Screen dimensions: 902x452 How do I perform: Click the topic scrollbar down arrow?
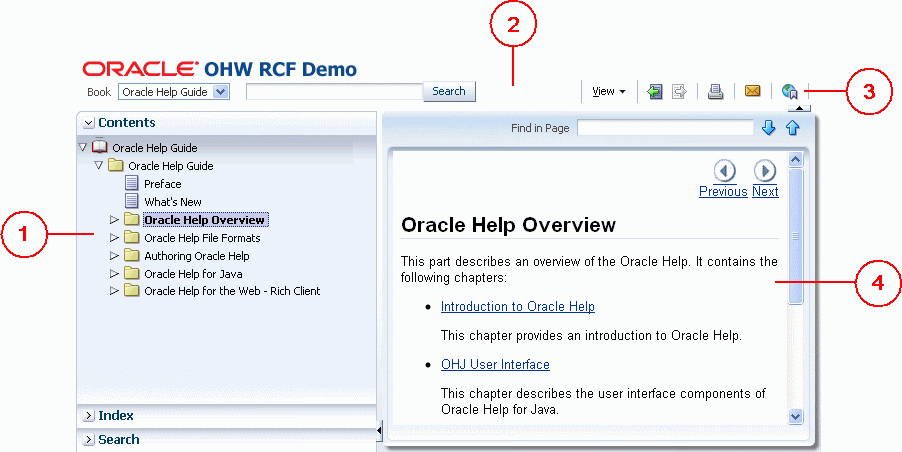(x=796, y=416)
